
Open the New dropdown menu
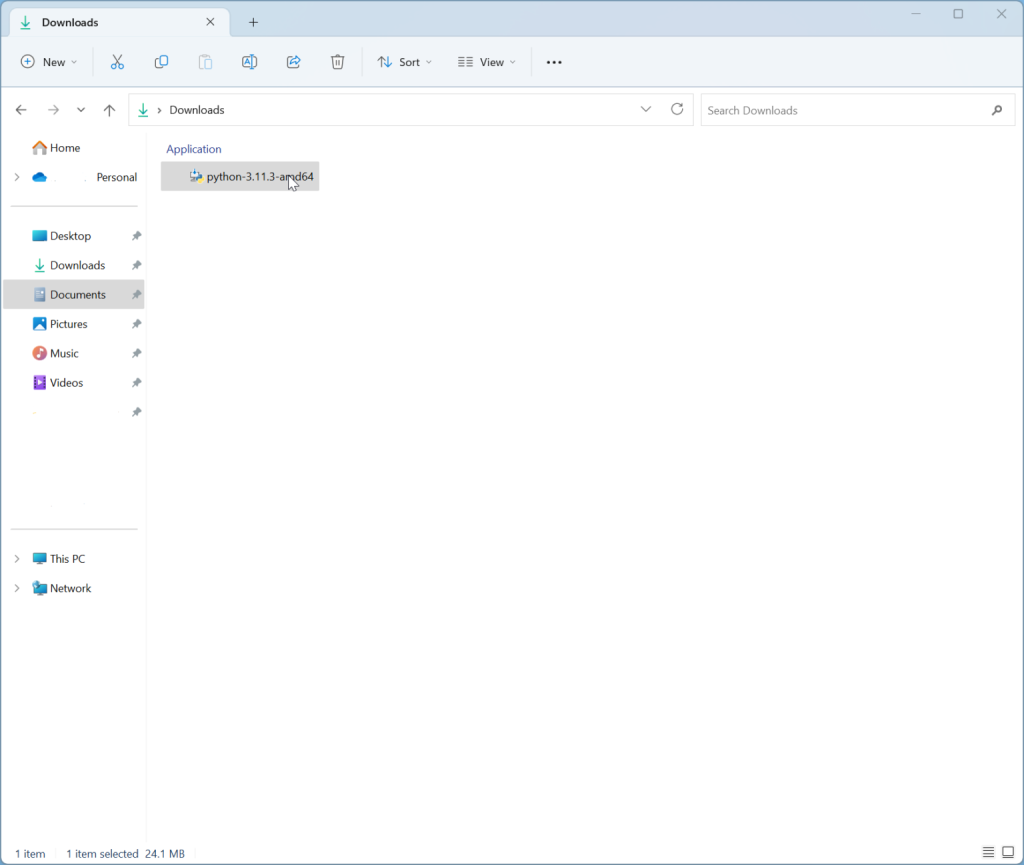(x=49, y=62)
